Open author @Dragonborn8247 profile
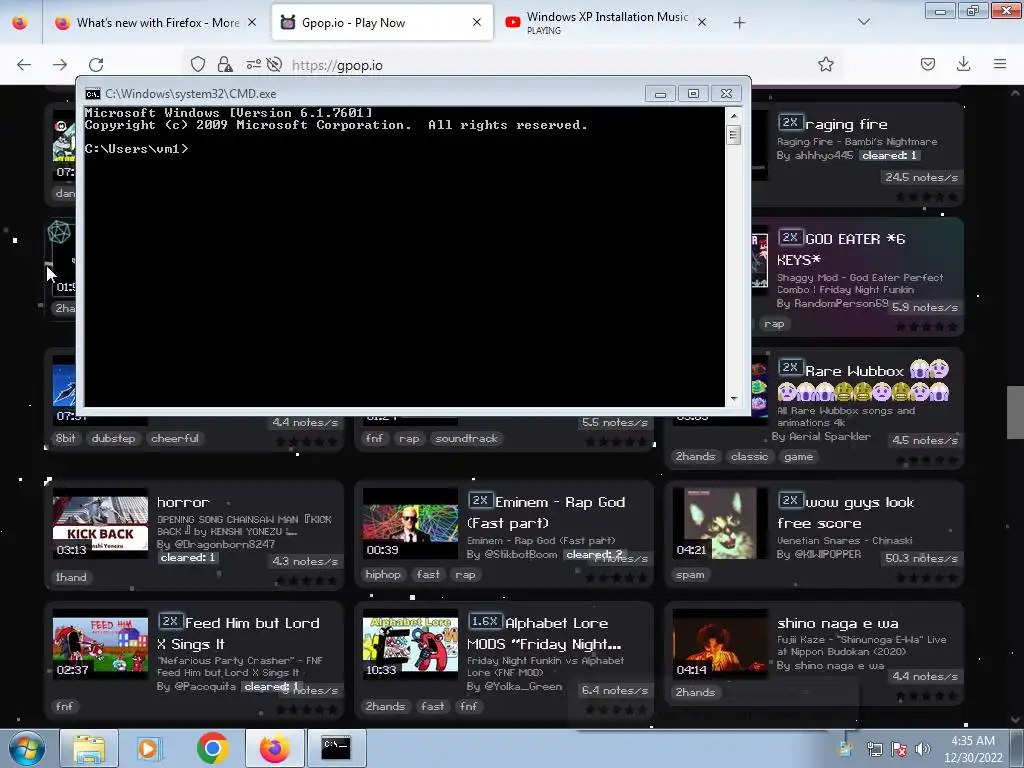Viewport: 1024px width, 768px height. tap(225, 544)
